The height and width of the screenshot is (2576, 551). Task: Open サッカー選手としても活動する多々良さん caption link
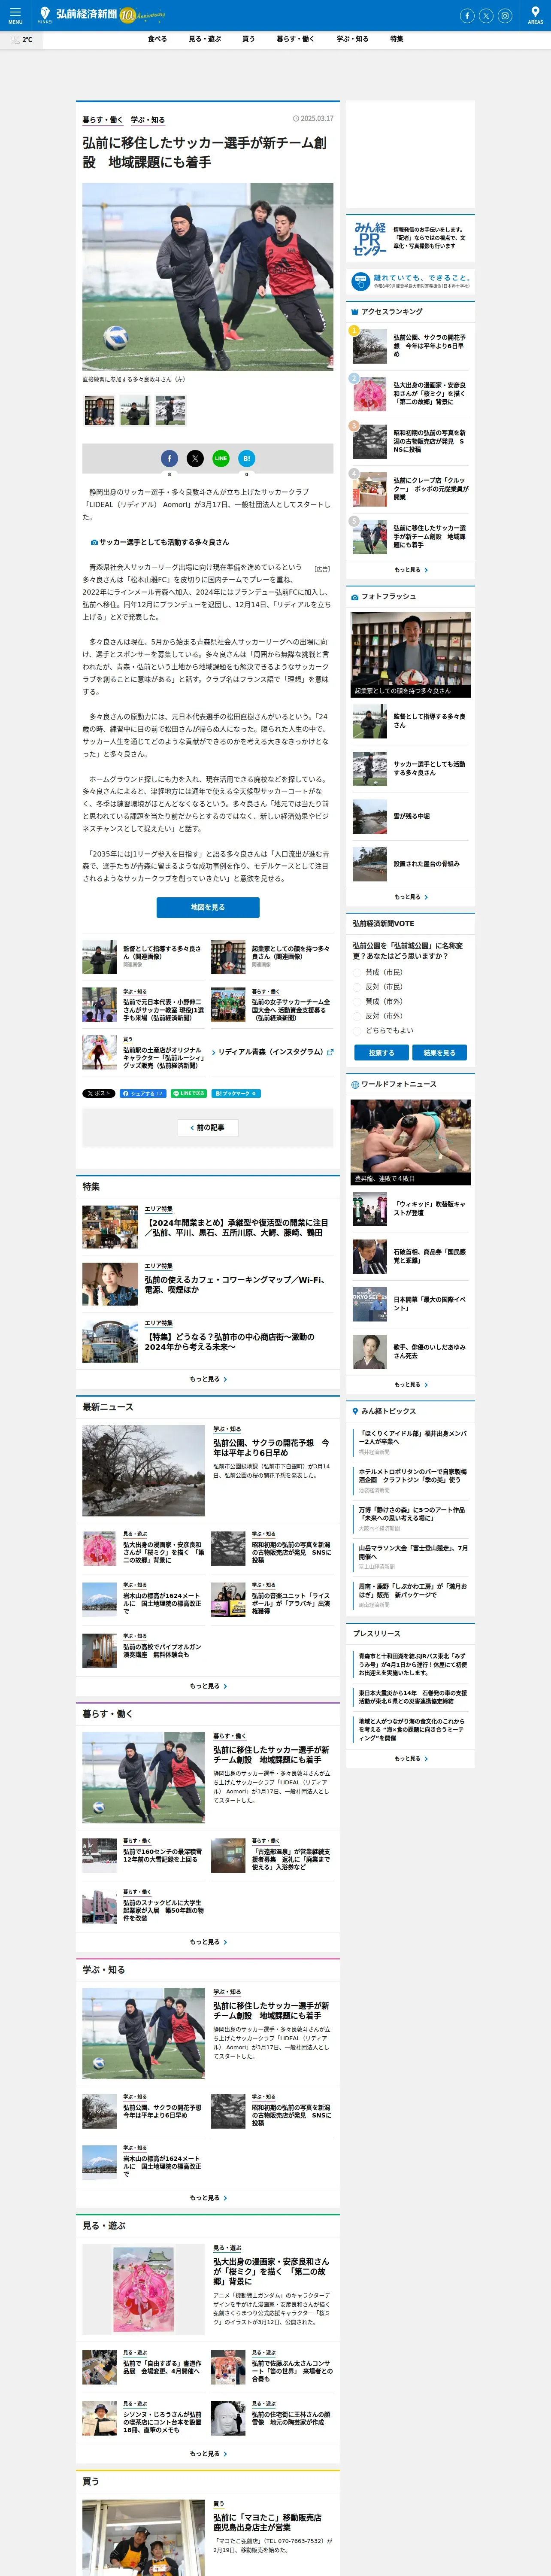160,542
